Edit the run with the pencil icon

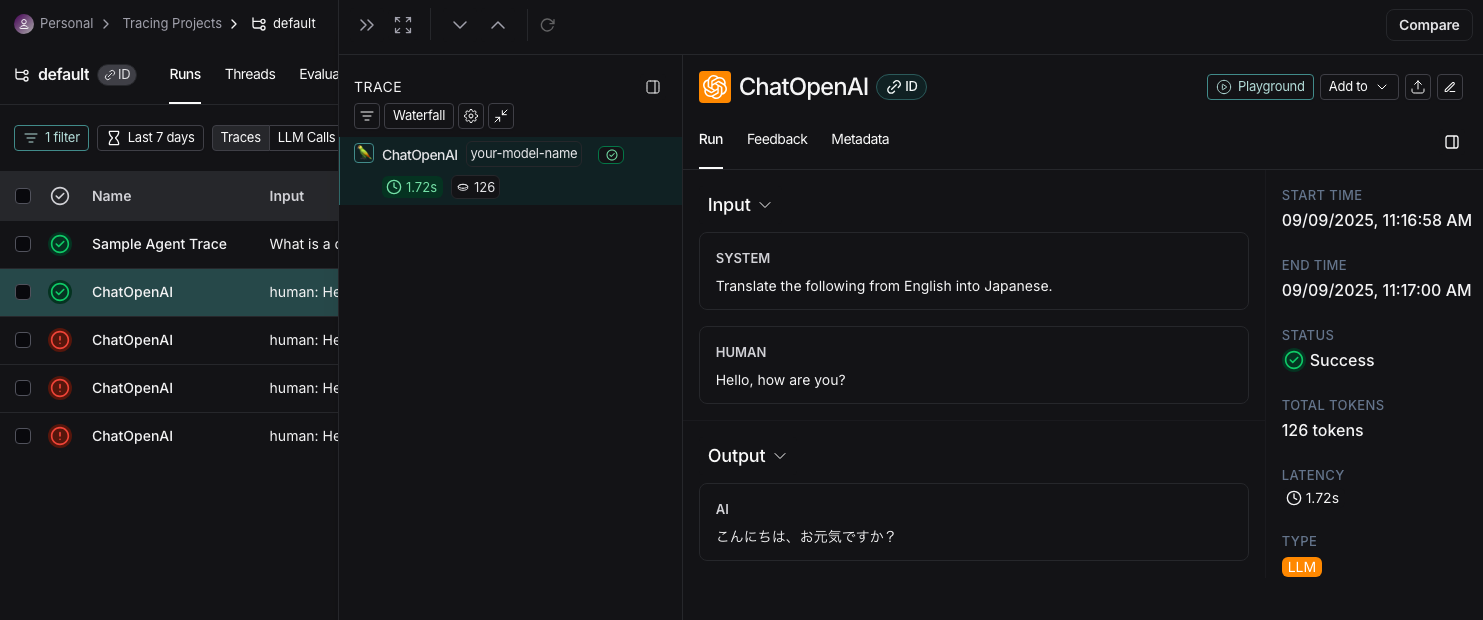[1450, 87]
